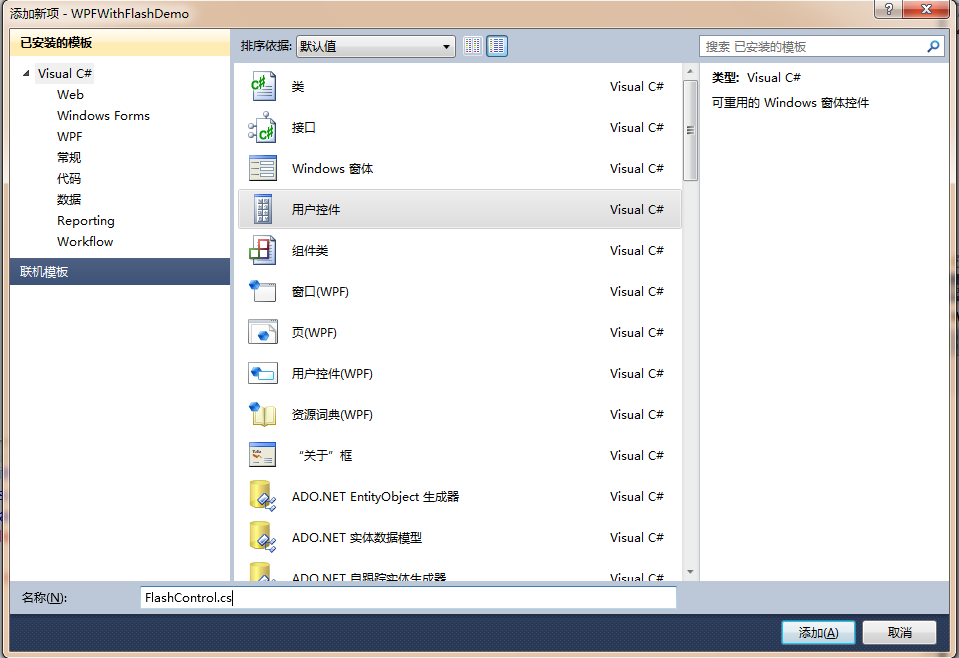Select the 常规 category
The height and width of the screenshot is (658, 959).
click(x=69, y=157)
